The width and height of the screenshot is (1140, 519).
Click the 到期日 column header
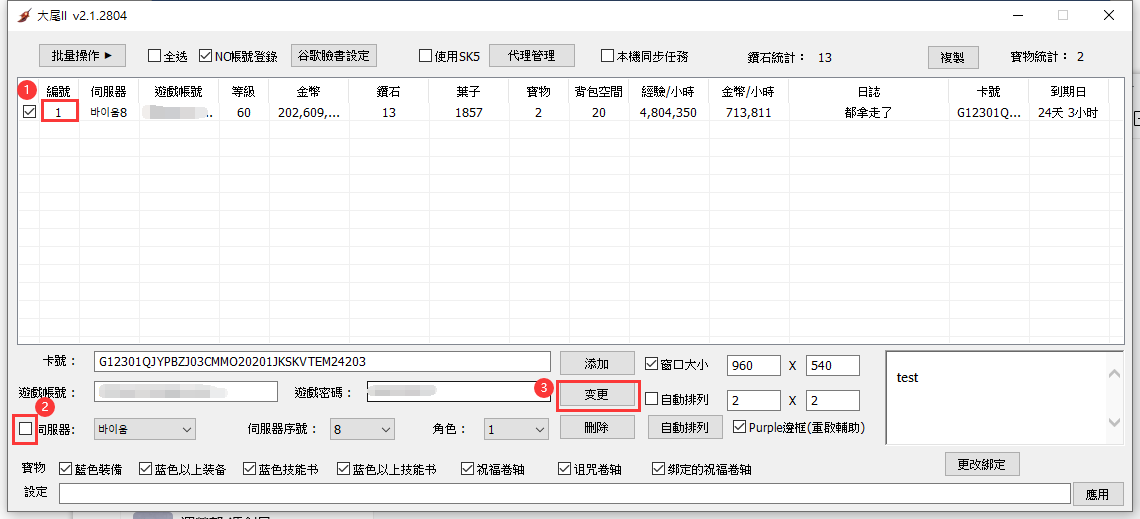[1068, 92]
